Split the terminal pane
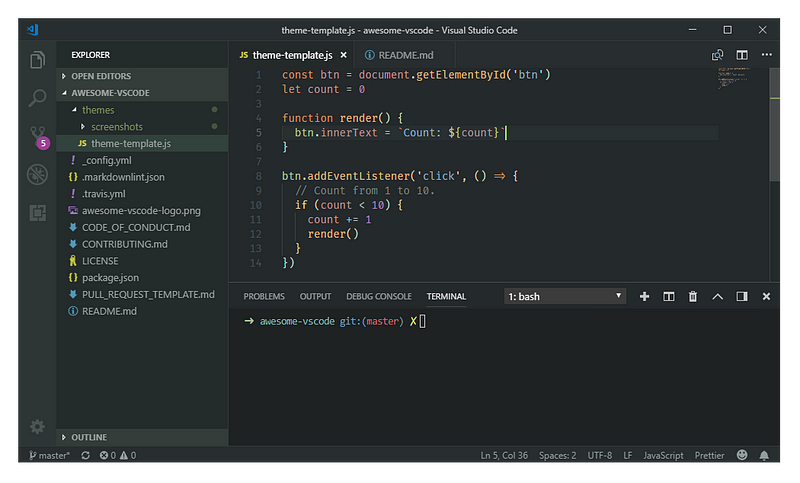800x483 pixels. [668, 296]
